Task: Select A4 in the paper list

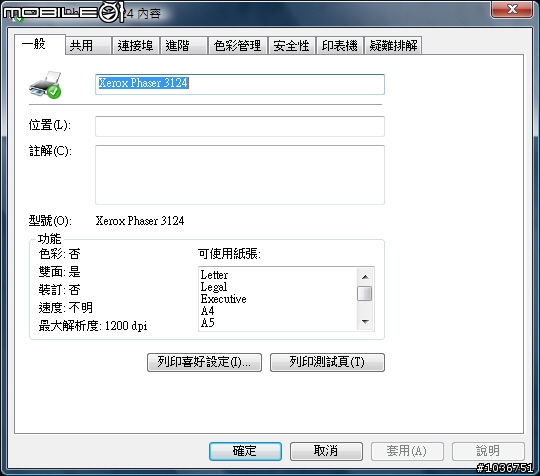Action: (x=208, y=311)
